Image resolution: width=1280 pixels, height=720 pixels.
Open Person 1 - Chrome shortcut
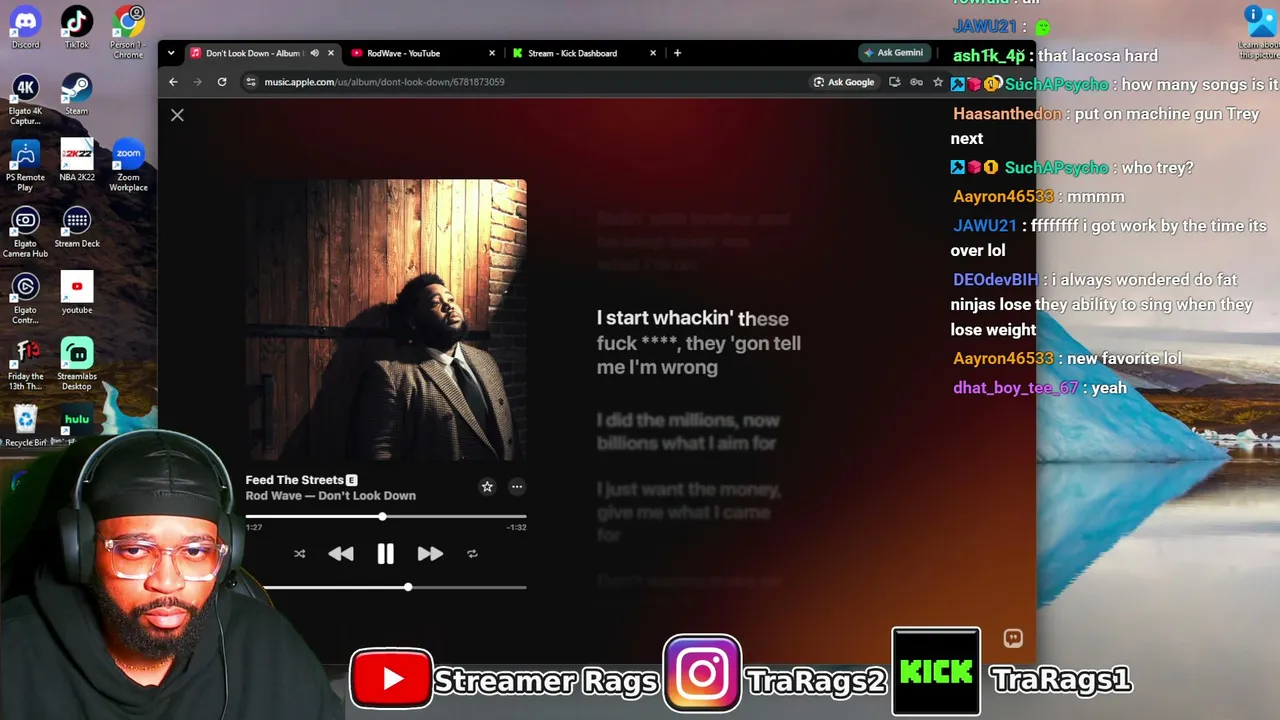coord(128,32)
